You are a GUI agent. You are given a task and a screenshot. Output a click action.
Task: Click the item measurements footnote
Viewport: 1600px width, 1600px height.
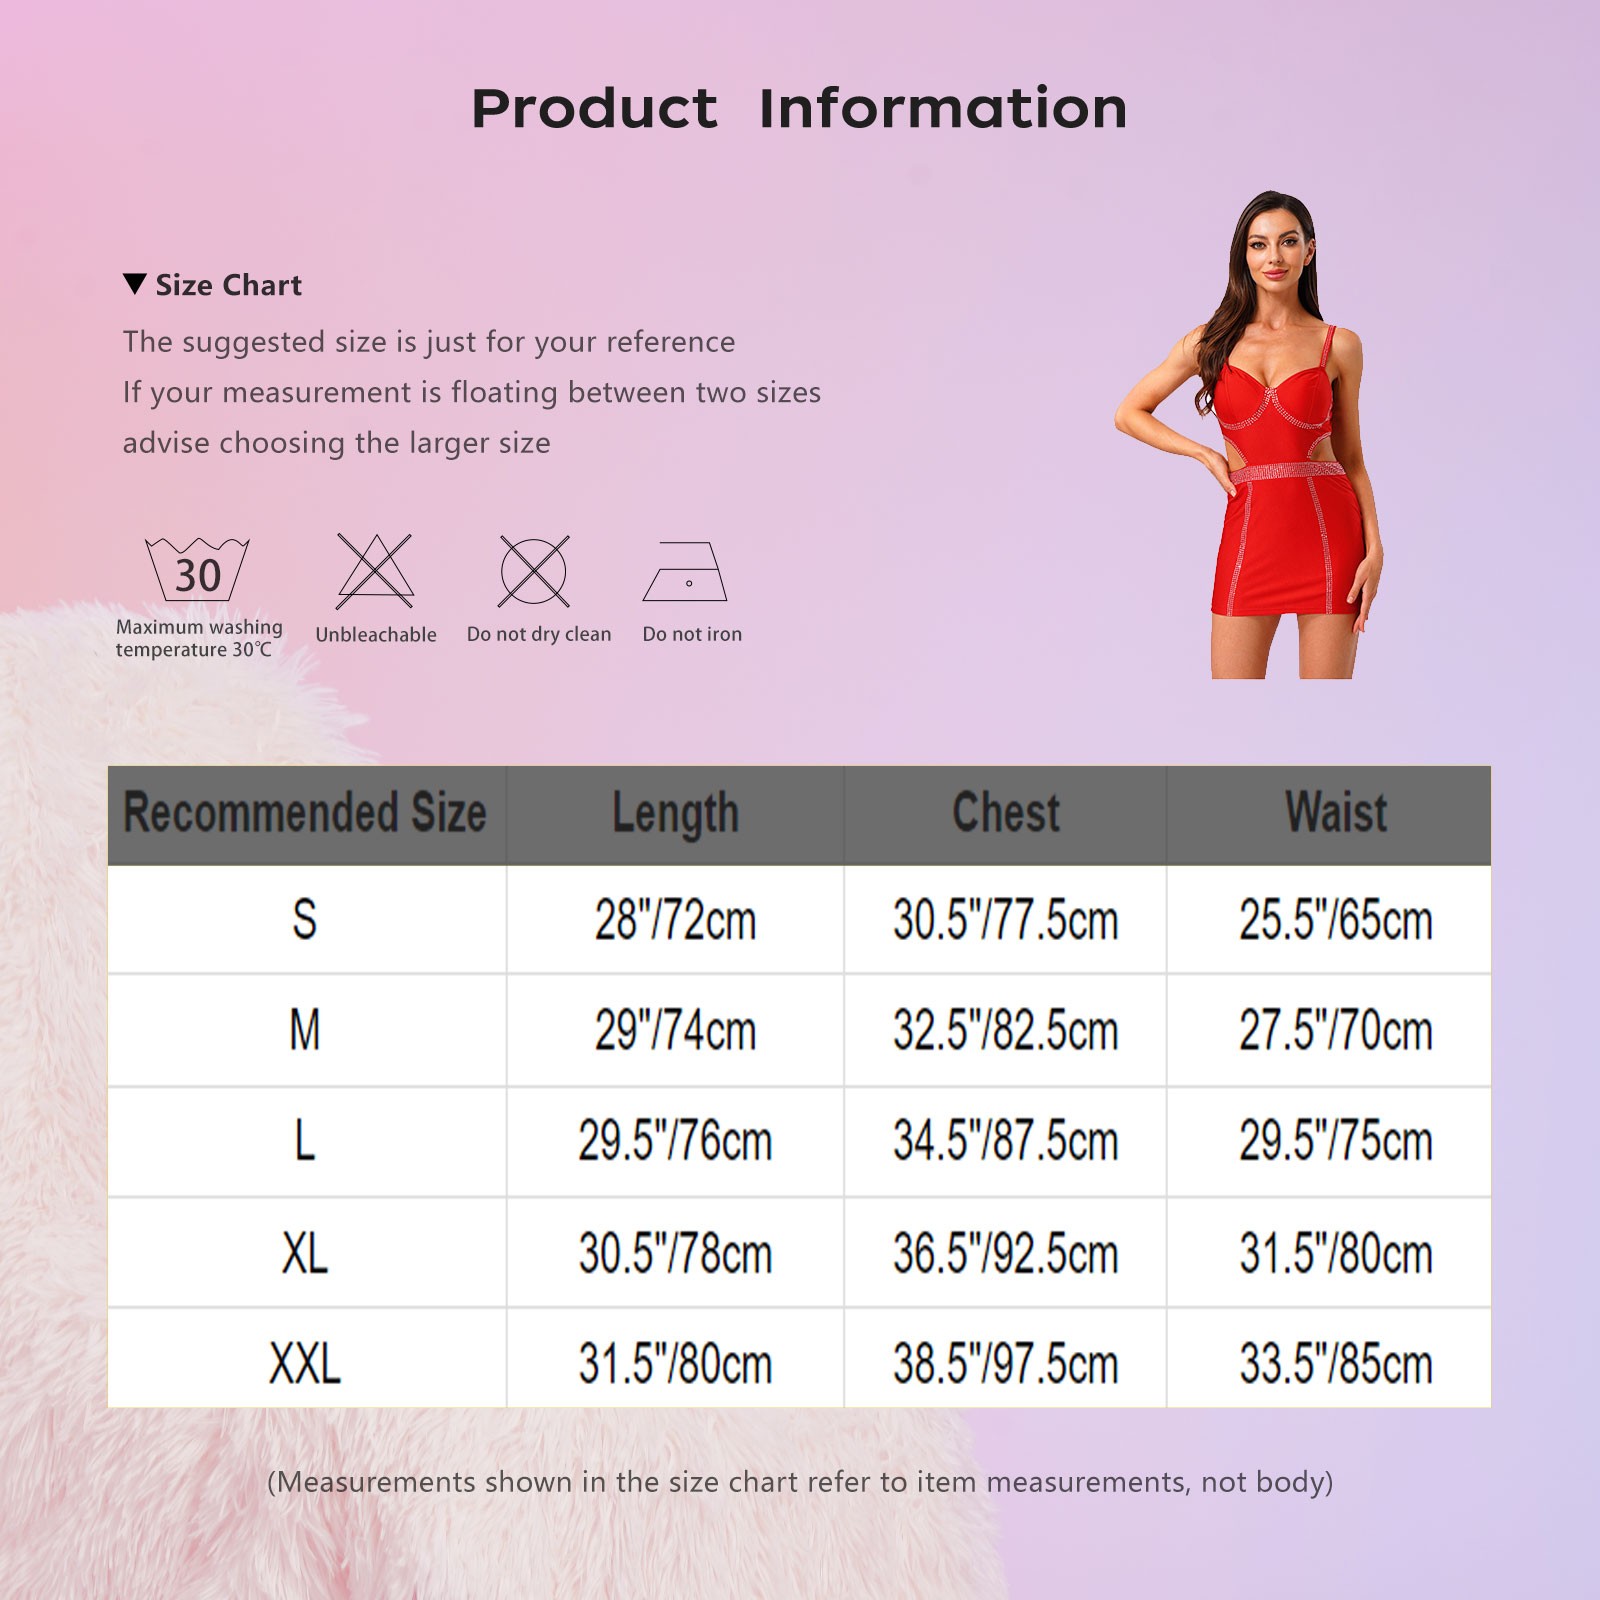coord(800,1482)
